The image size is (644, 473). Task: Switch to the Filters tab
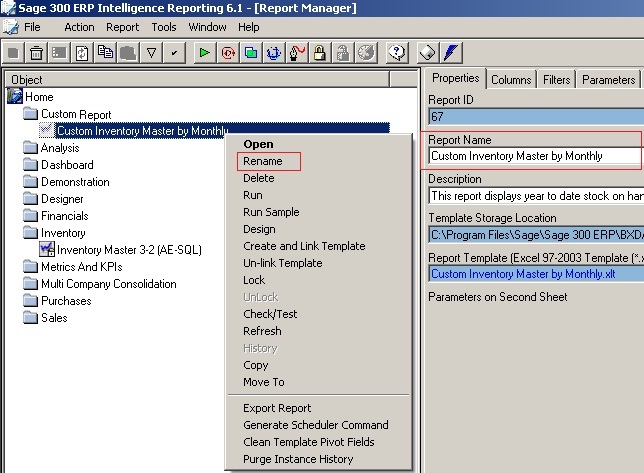click(557, 79)
